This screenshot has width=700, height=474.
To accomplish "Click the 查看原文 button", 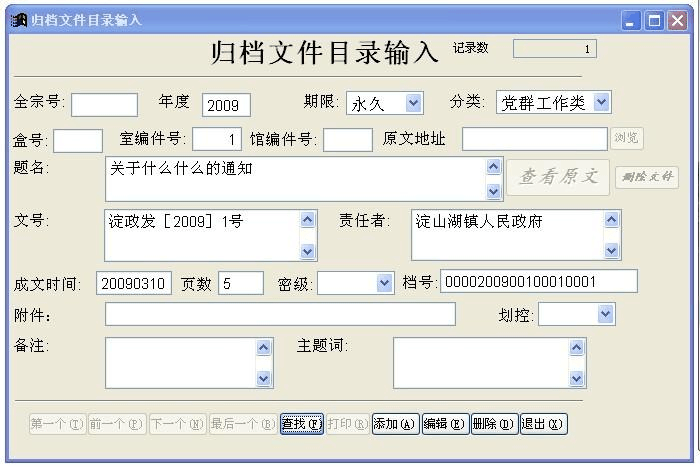I will pyautogui.click(x=558, y=177).
